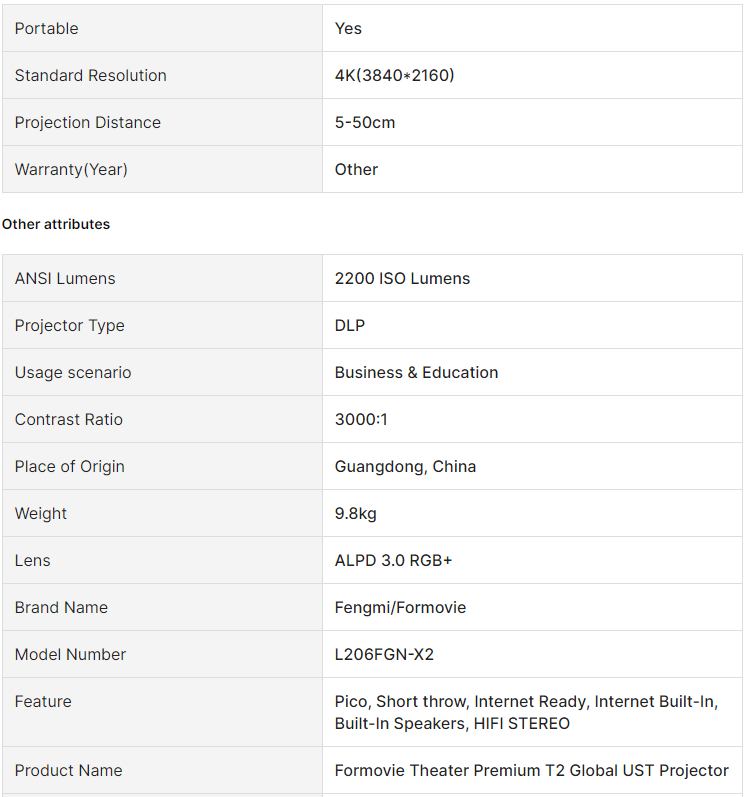The height and width of the screenshot is (797, 752).
Task: Click the Warranty(Year) label
Action: coord(71,169)
